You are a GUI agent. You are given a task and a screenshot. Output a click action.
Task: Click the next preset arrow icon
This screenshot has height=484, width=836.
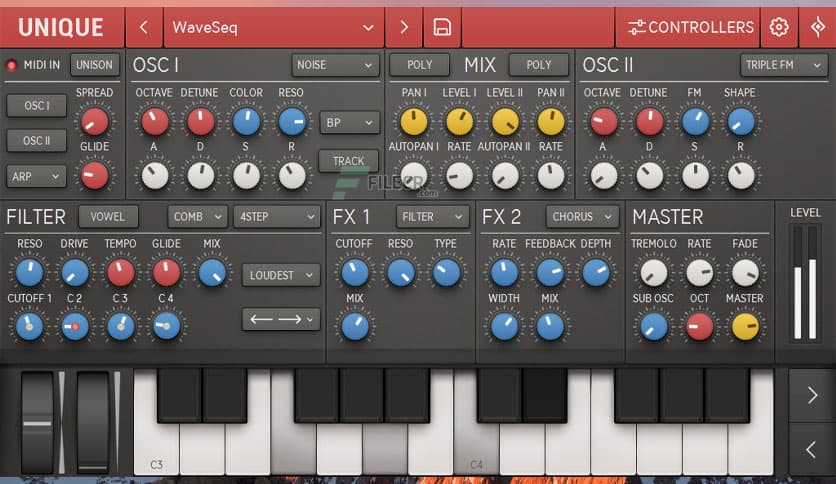(x=404, y=27)
